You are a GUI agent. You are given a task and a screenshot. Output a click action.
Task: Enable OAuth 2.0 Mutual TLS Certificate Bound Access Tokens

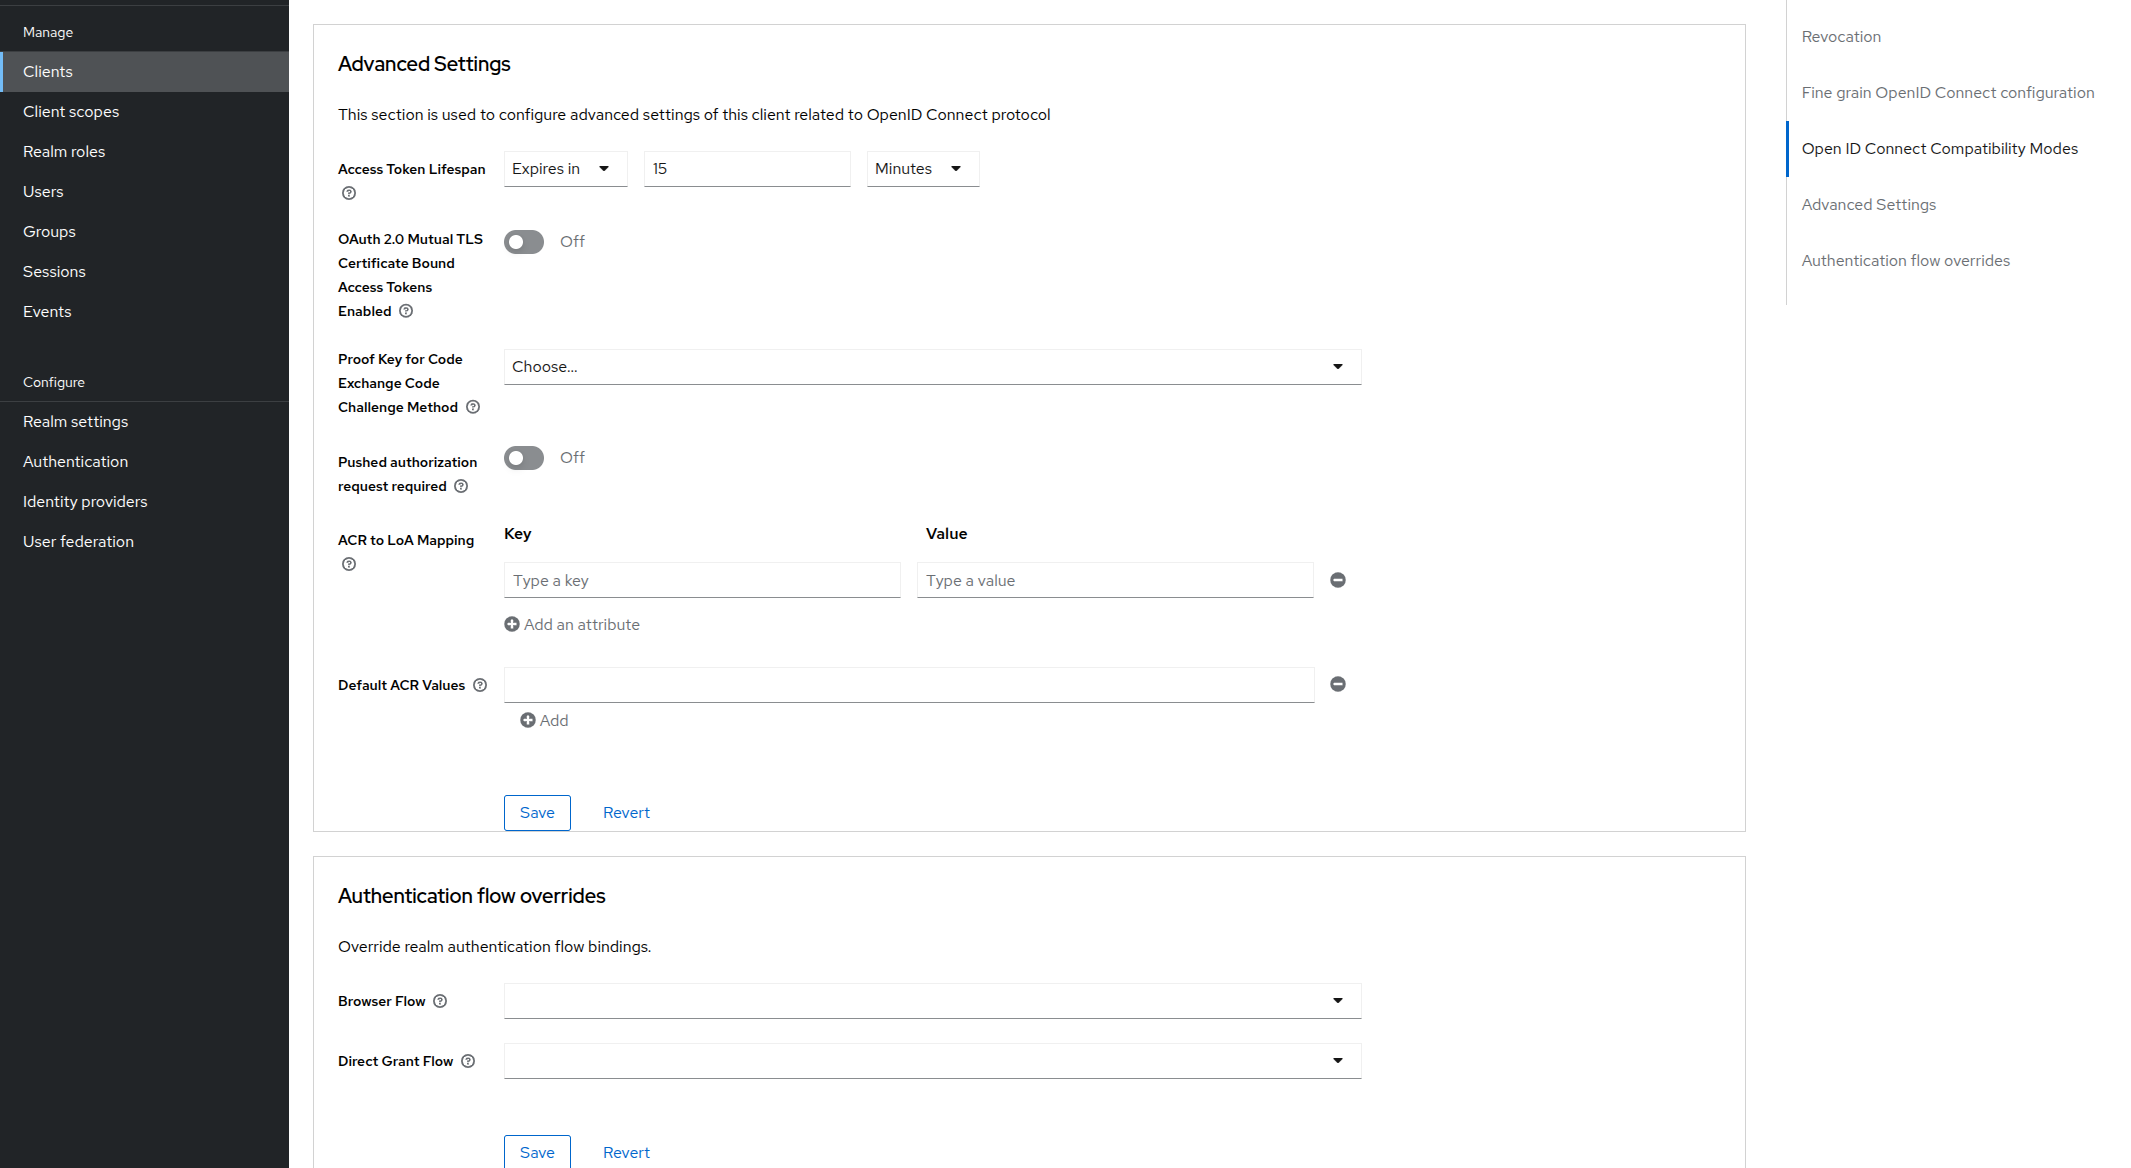click(523, 241)
